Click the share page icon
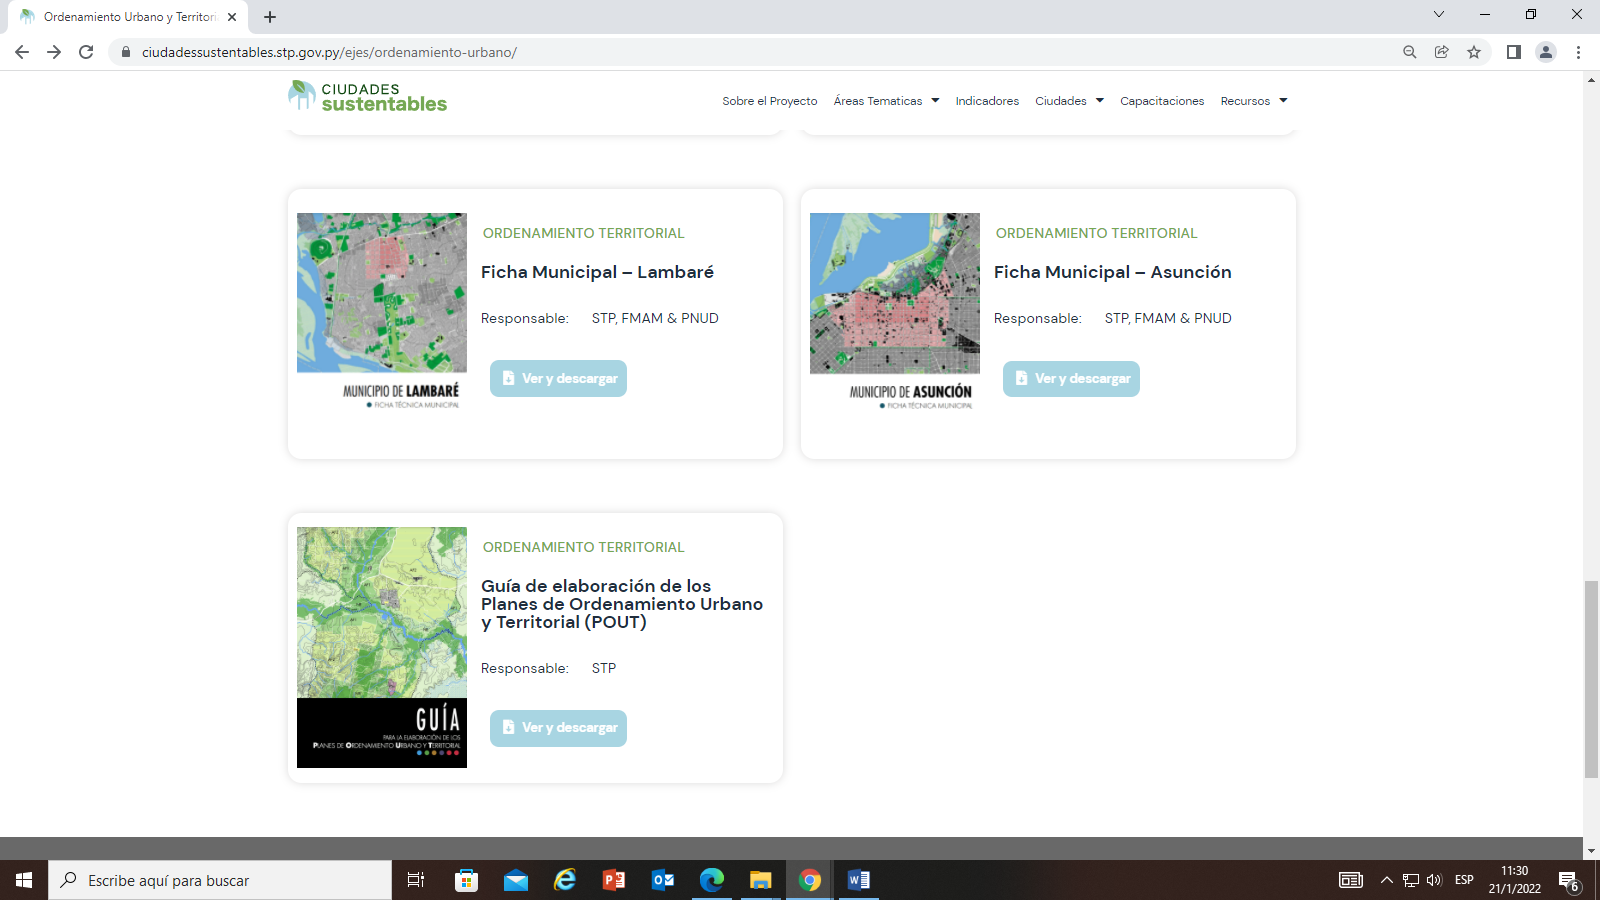1600x900 pixels. click(x=1442, y=52)
